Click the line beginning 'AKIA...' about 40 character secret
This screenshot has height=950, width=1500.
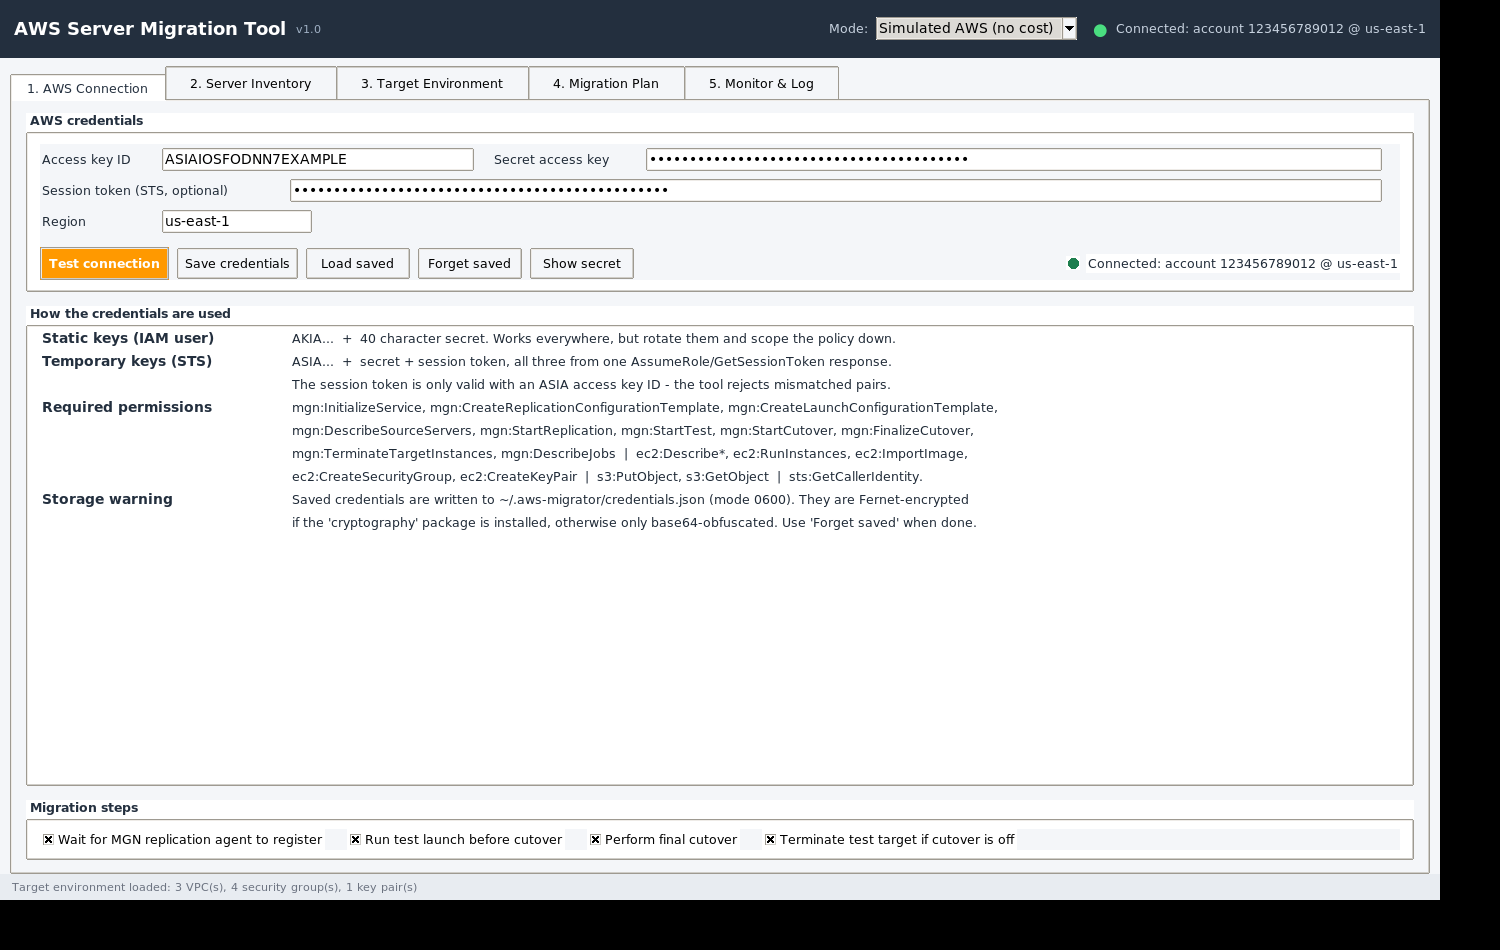(x=594, y=339)
